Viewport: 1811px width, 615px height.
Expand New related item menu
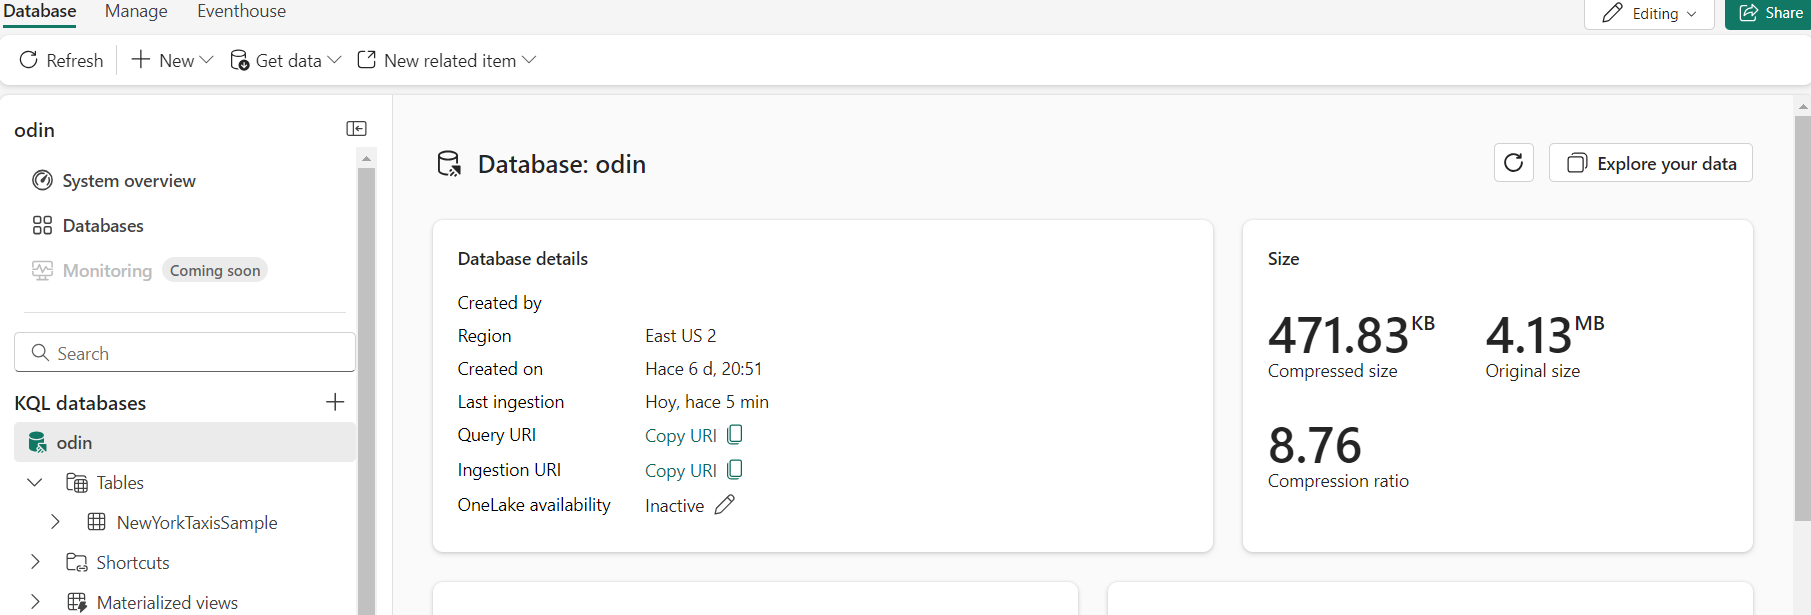(x=447, y=61)
